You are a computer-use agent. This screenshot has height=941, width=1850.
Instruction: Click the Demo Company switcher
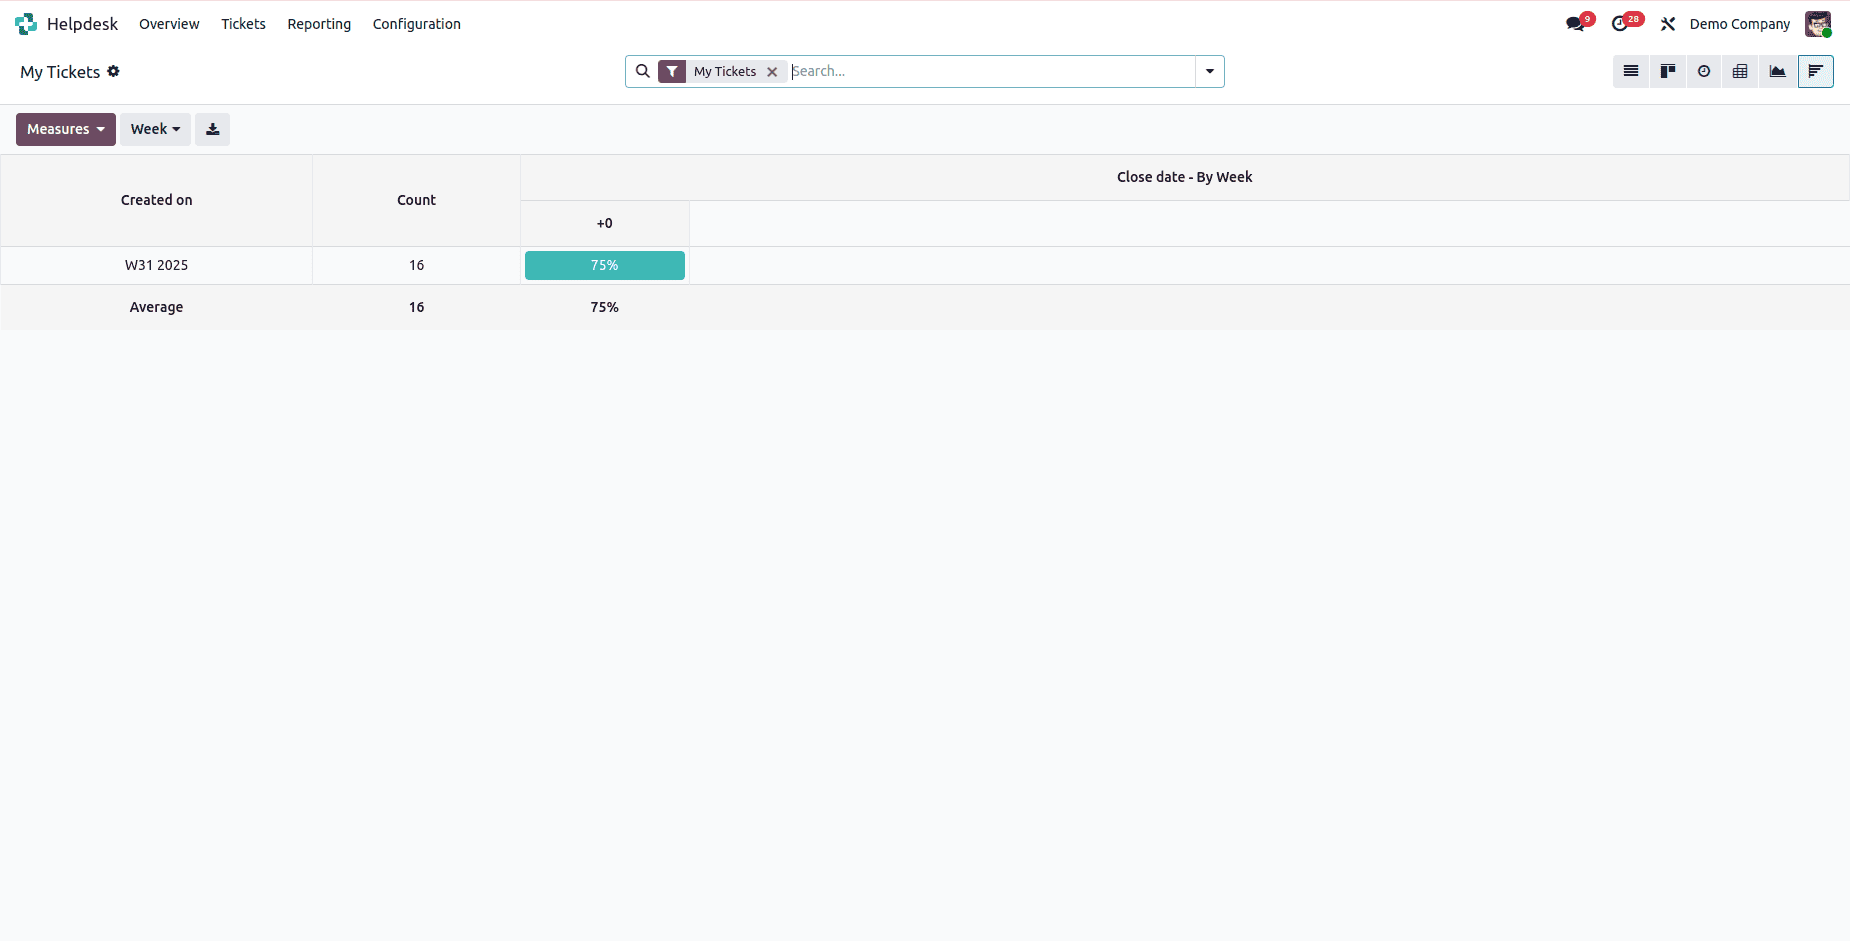coord(1740,24)
